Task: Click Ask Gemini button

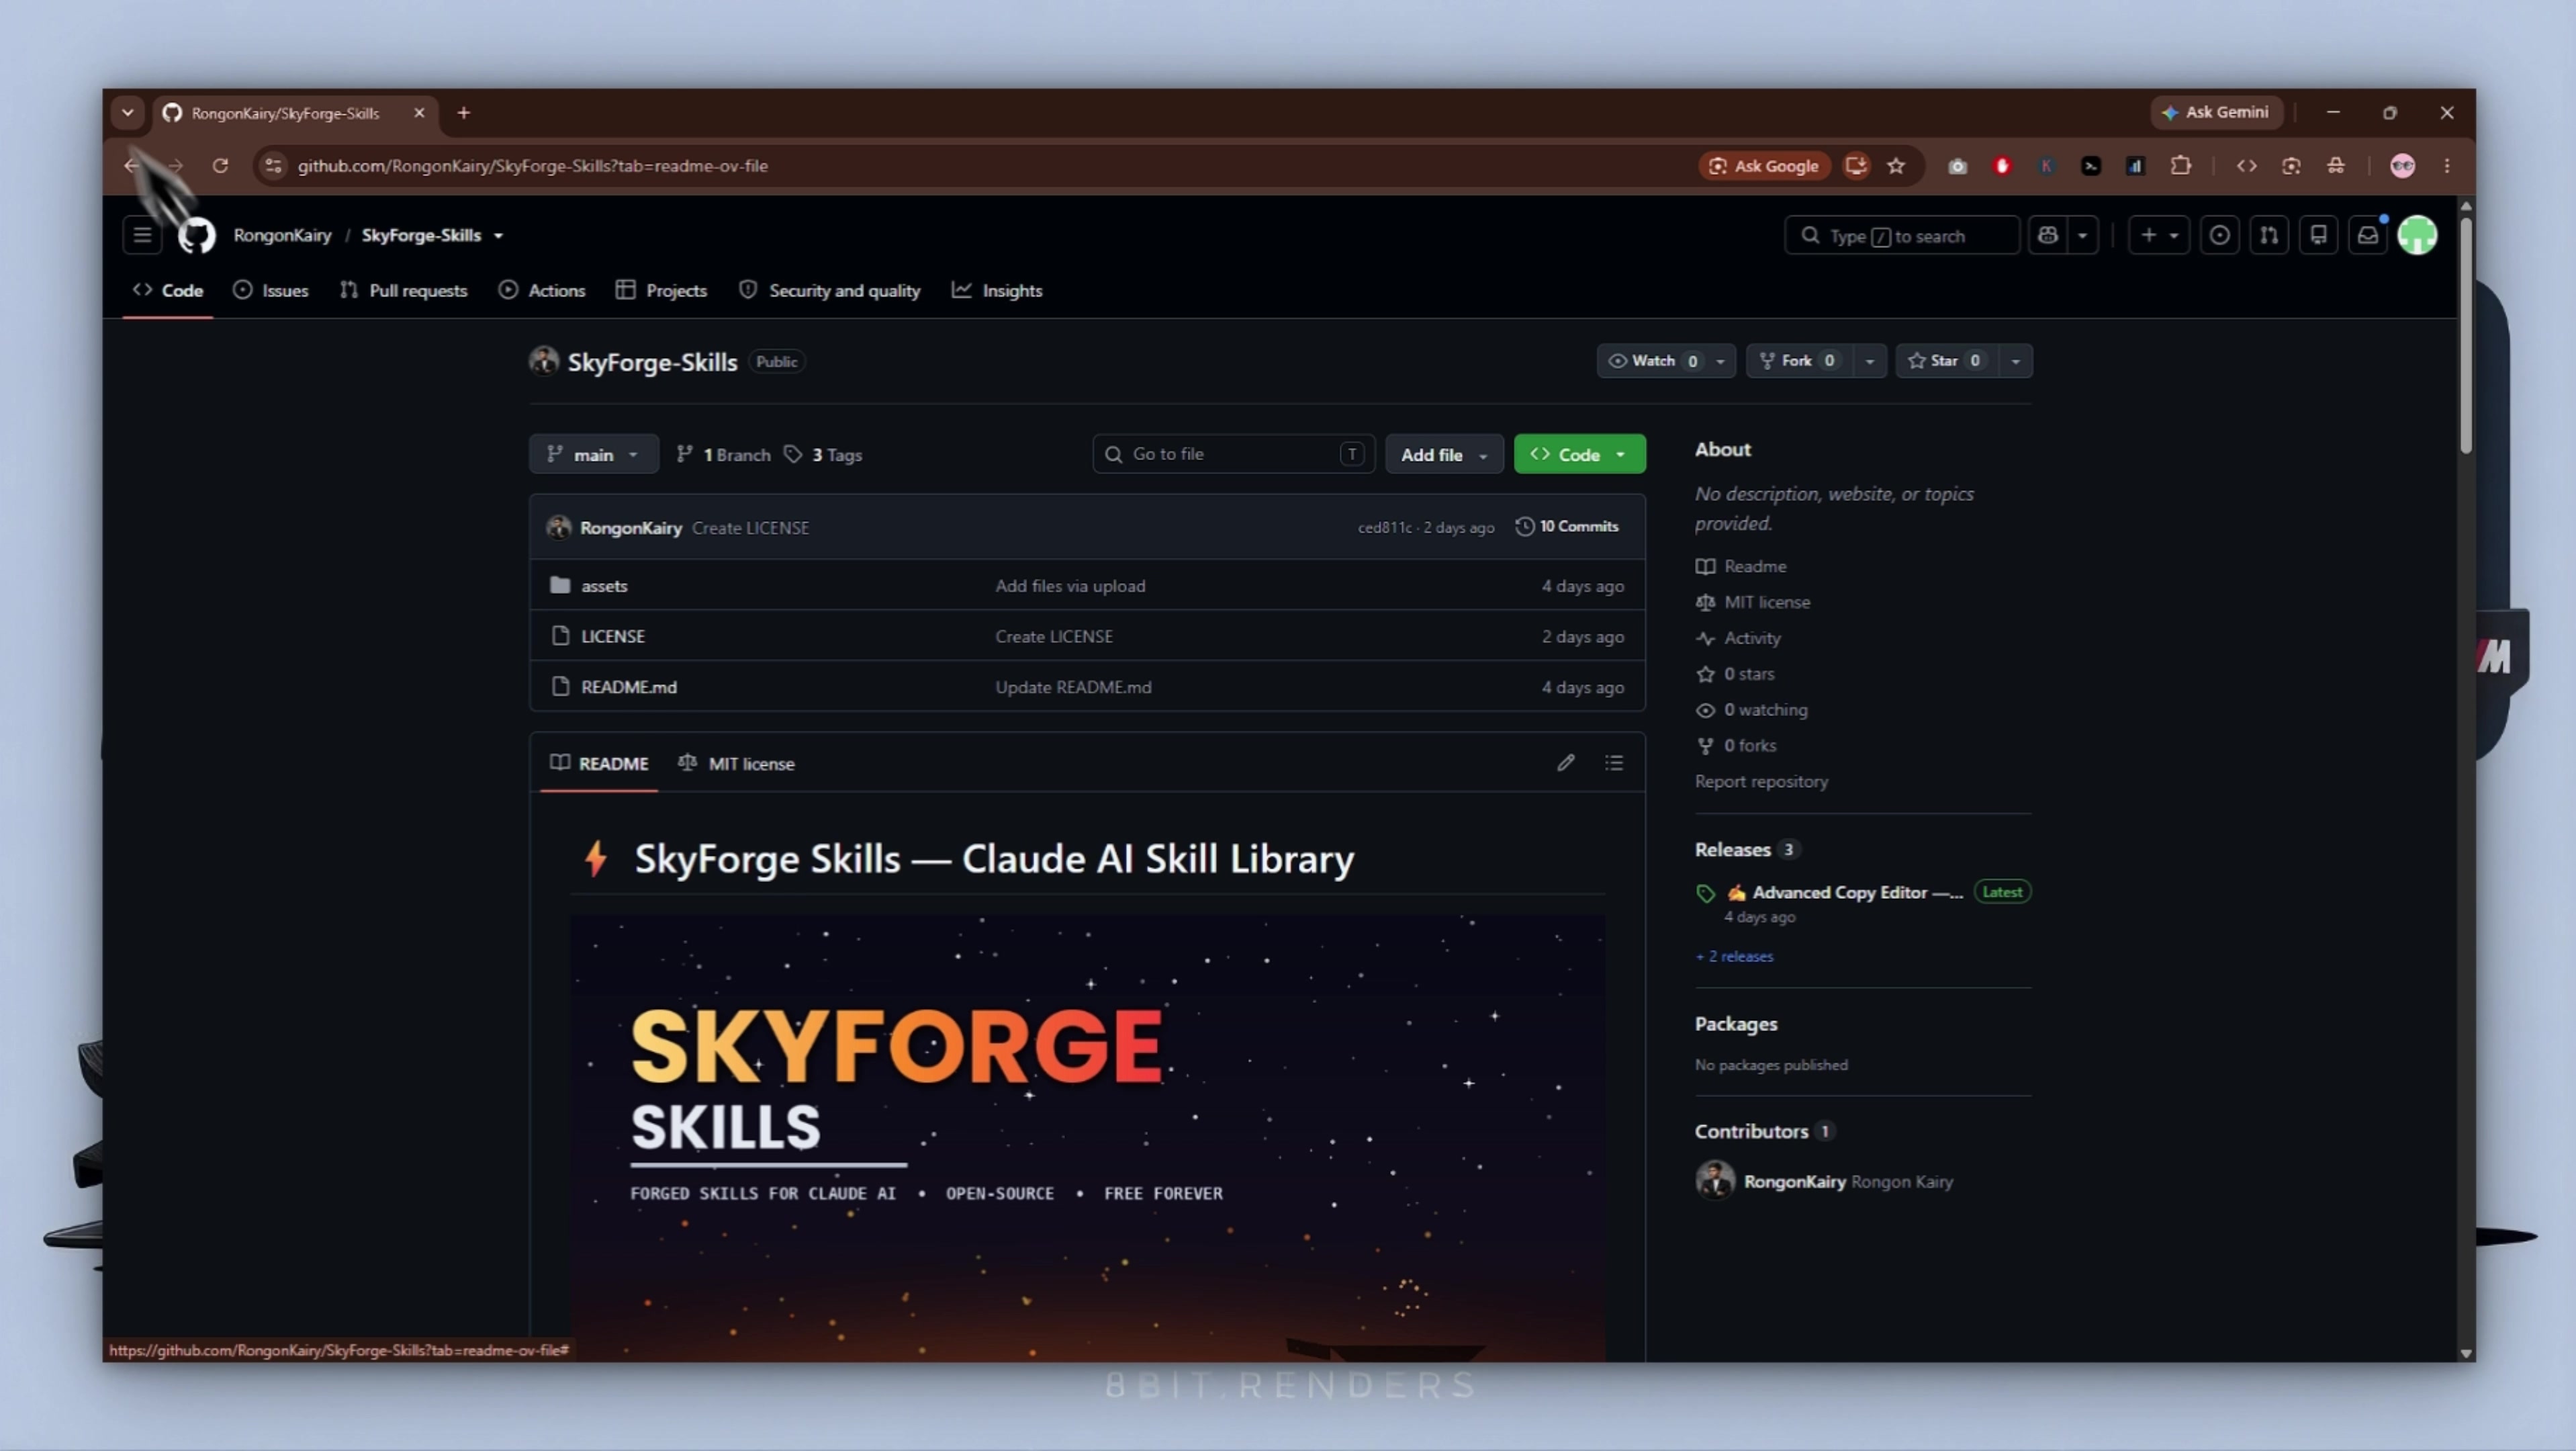Action: pos(2217,112)
